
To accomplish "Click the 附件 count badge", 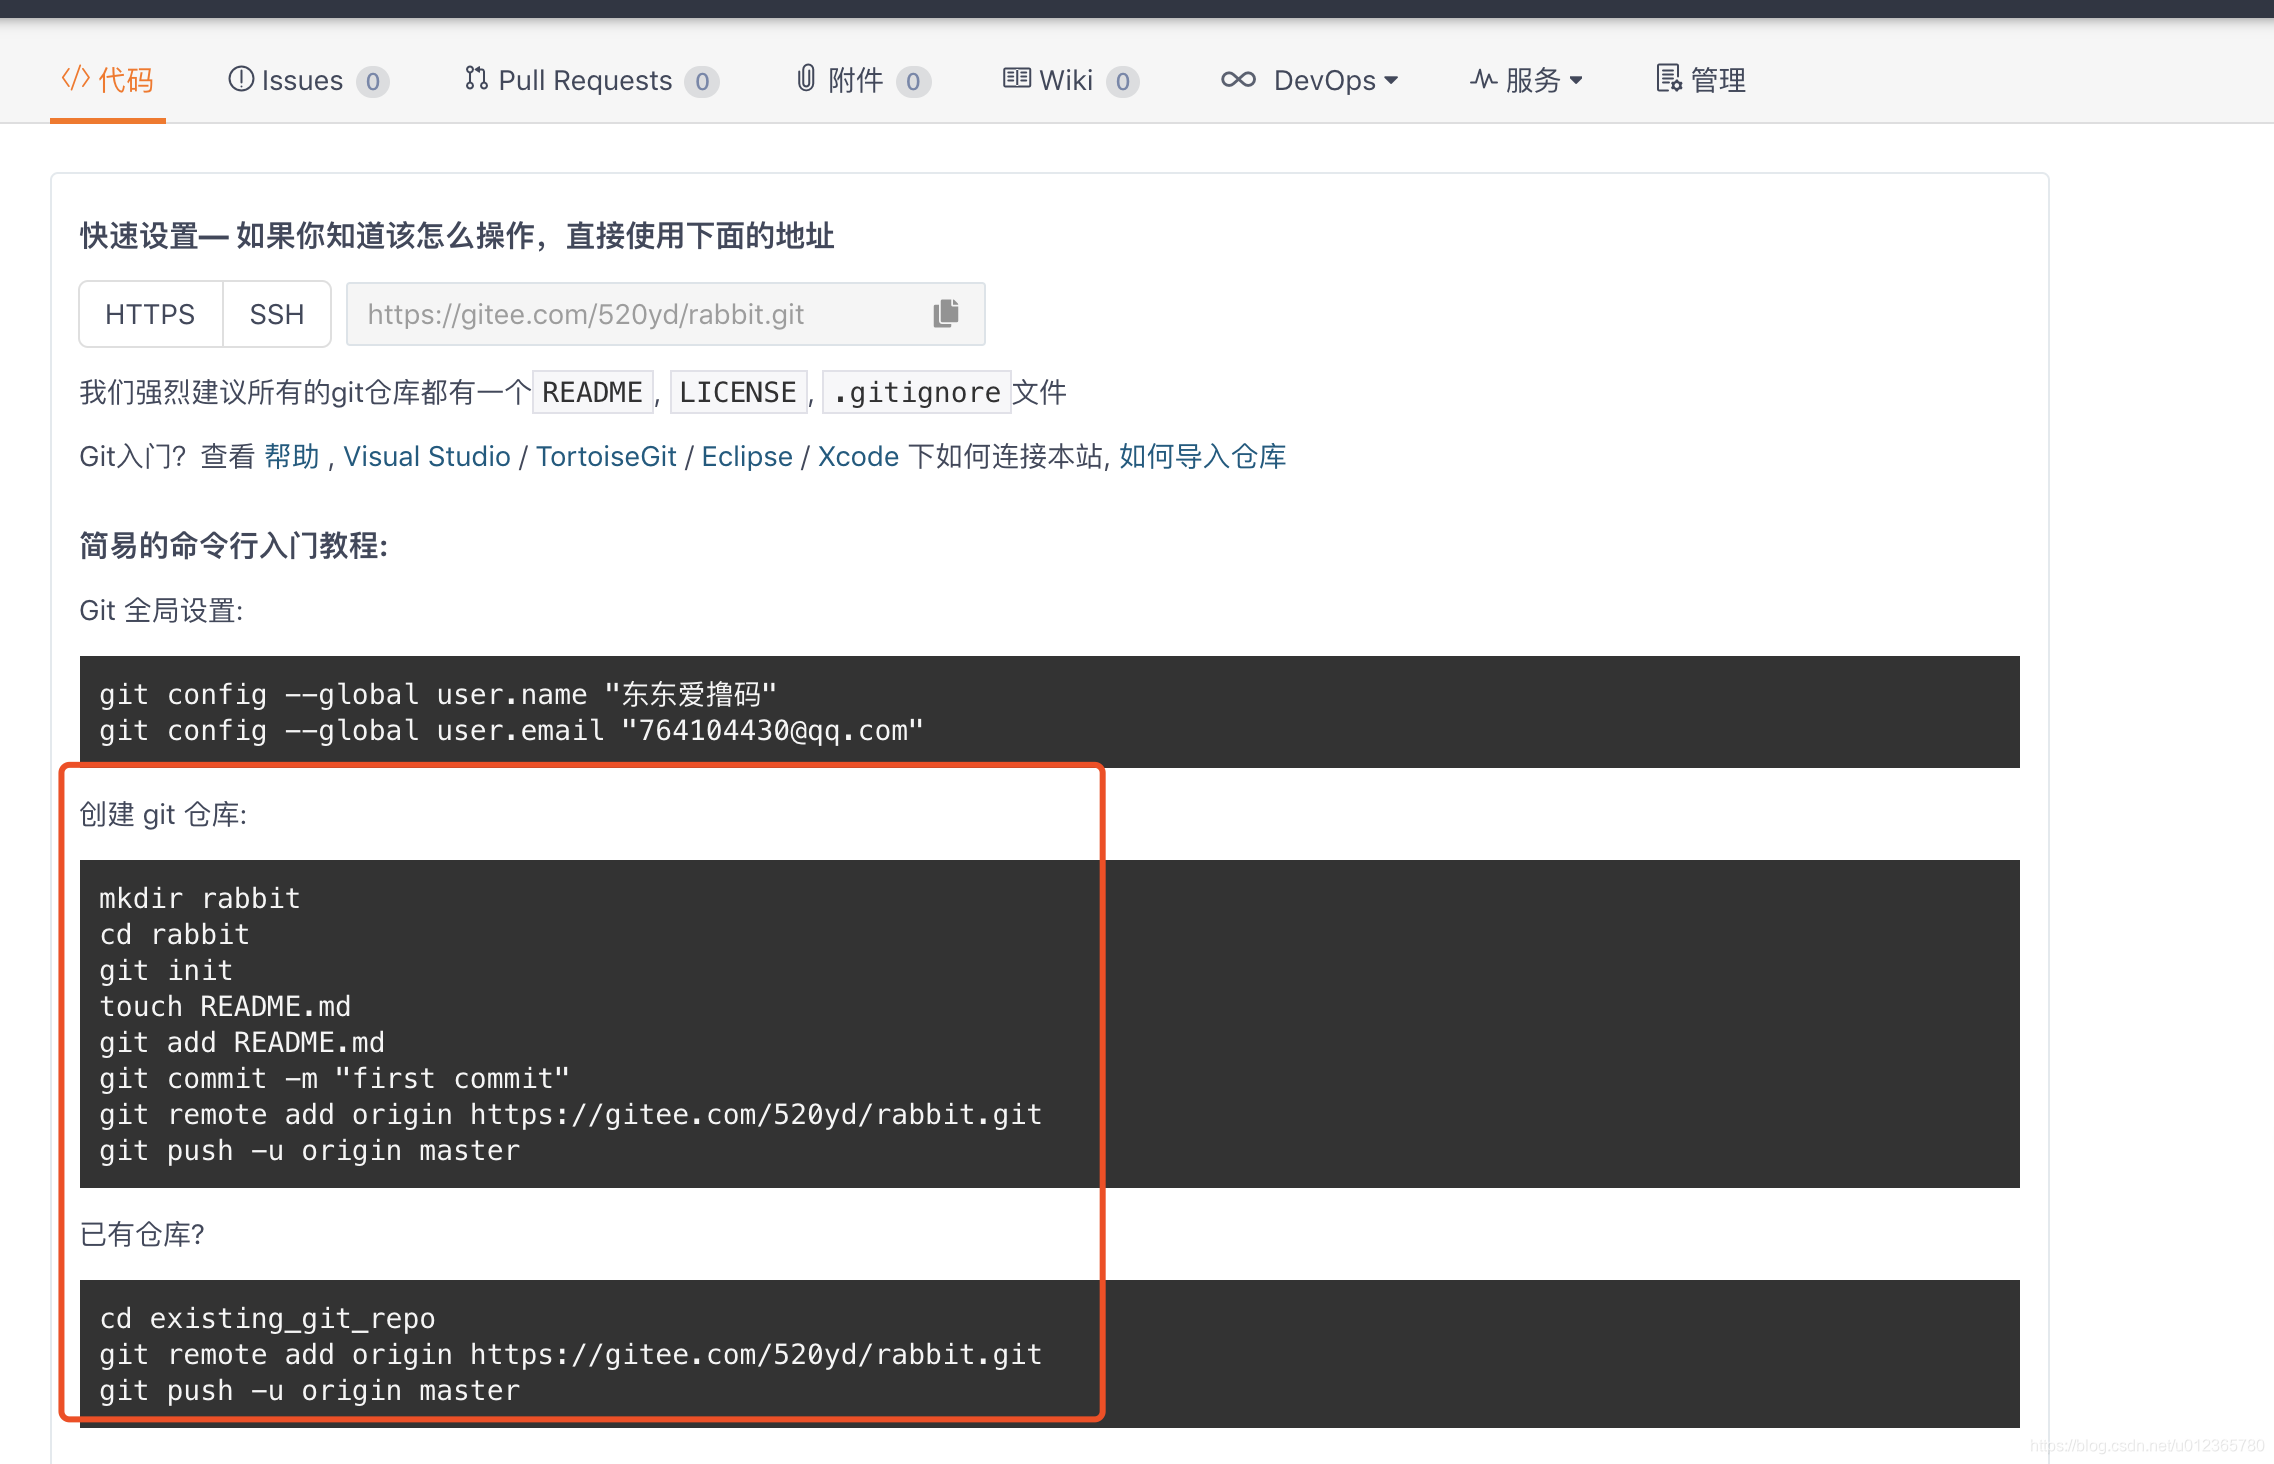I will click(x=913, y=81).
